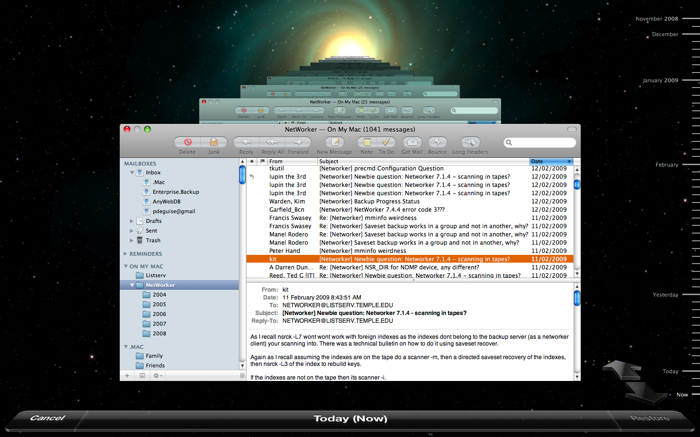Click Cancel in Time Machine bar
The image size is (700, 437).
(x=47, y=418)
